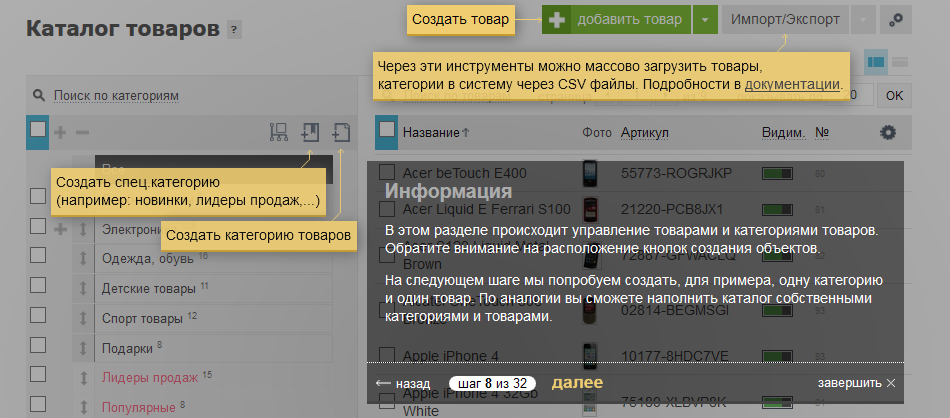Grab the sort handle beside Подарки
This screenshot has width=950, height=418.
pos(83,348)
